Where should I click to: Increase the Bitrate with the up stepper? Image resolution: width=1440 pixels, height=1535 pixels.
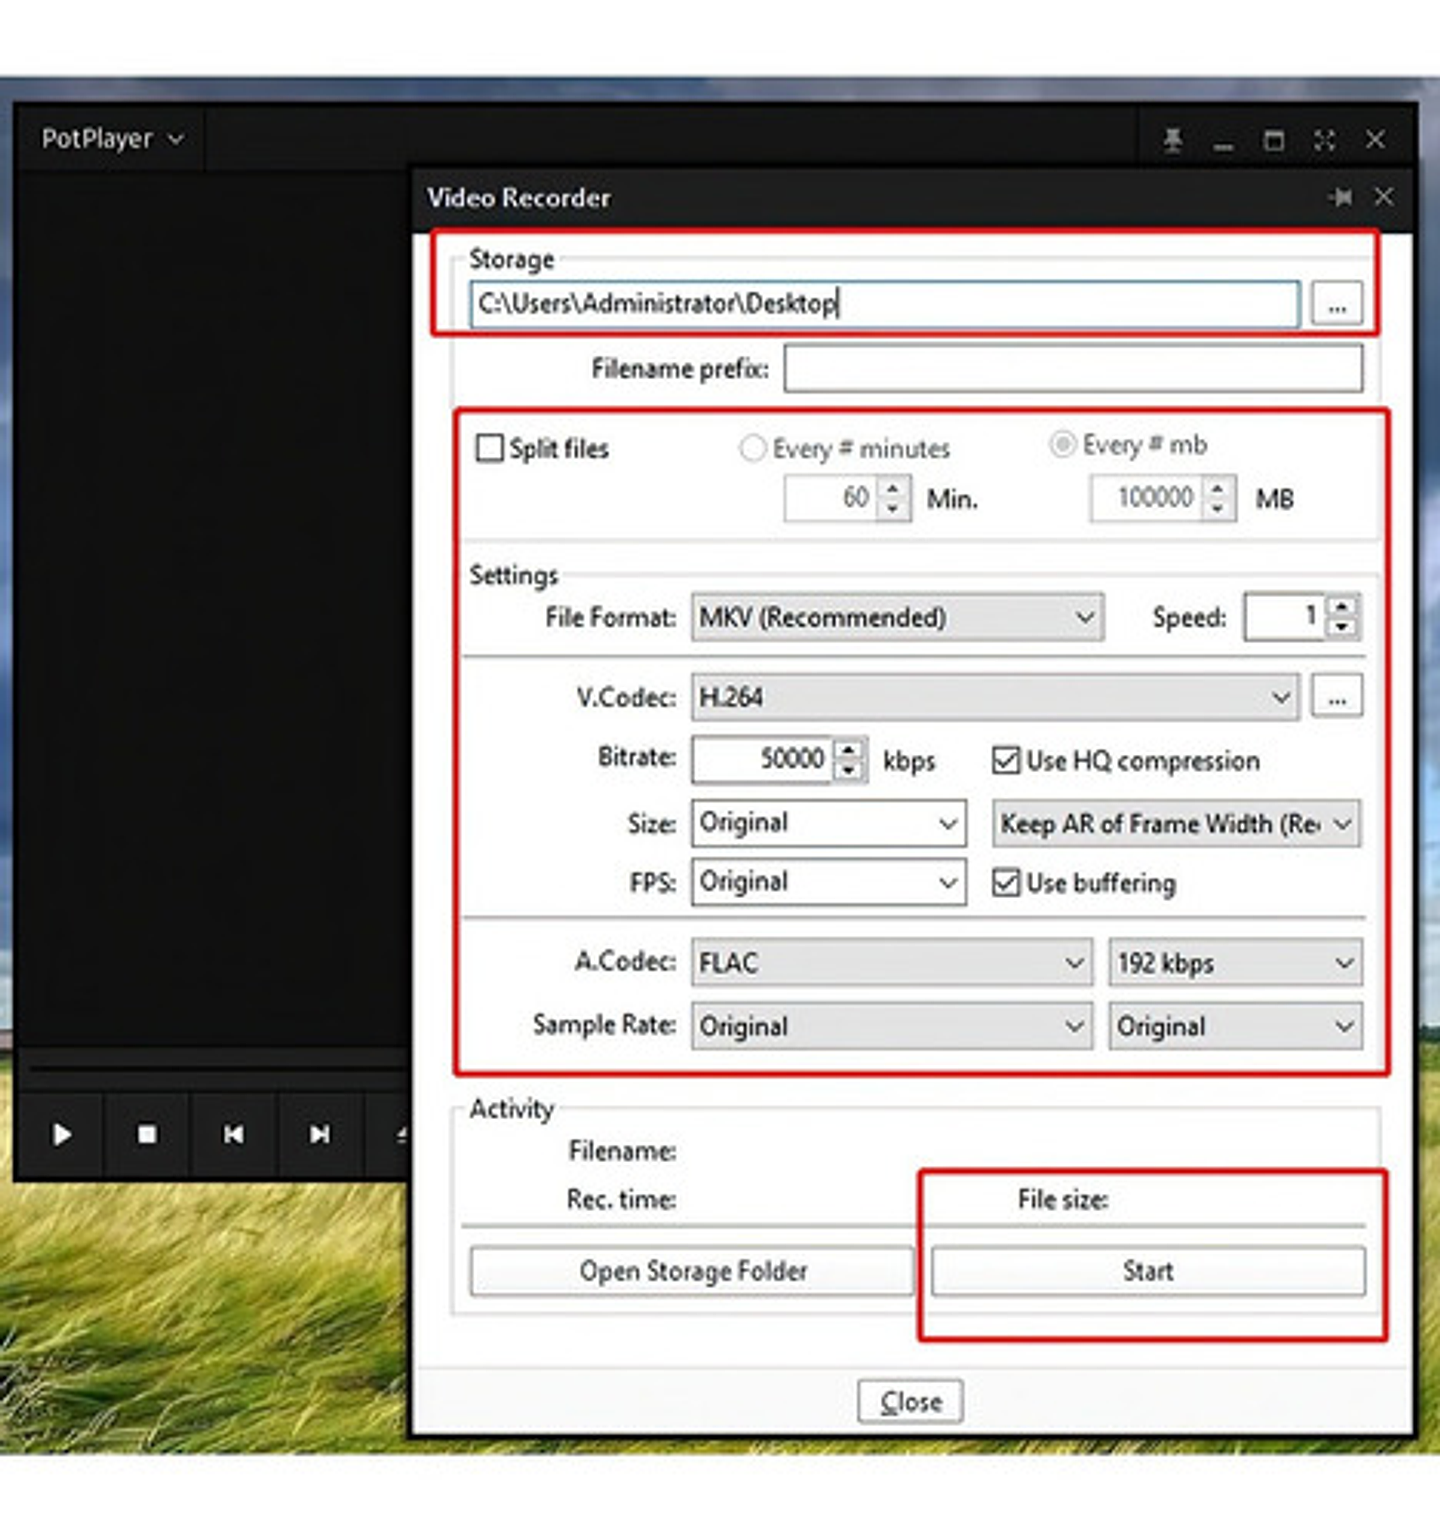pos(849,752)
